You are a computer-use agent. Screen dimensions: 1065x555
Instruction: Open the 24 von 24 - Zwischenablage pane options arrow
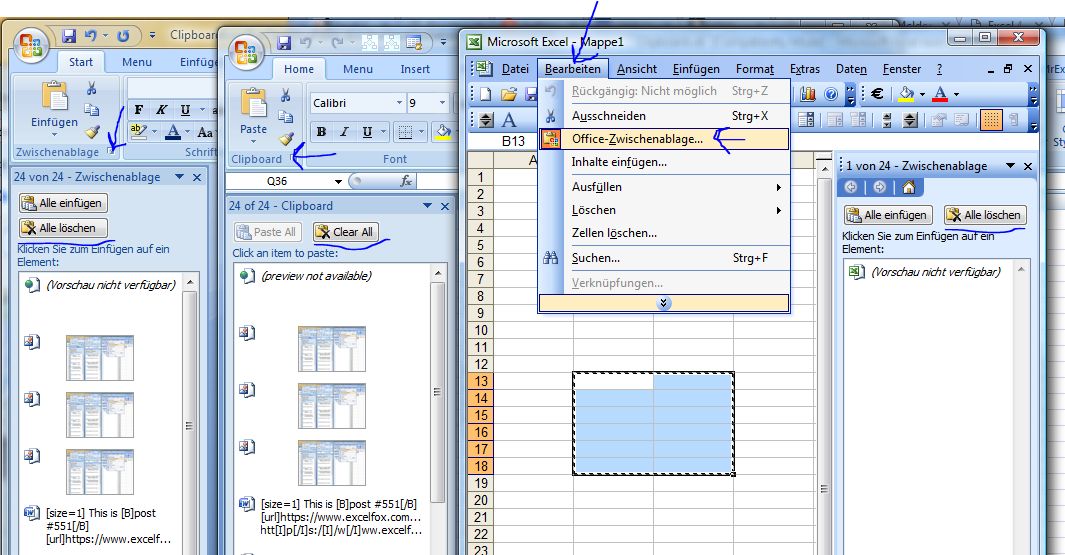pyautogui.click(x=179, y=177)
